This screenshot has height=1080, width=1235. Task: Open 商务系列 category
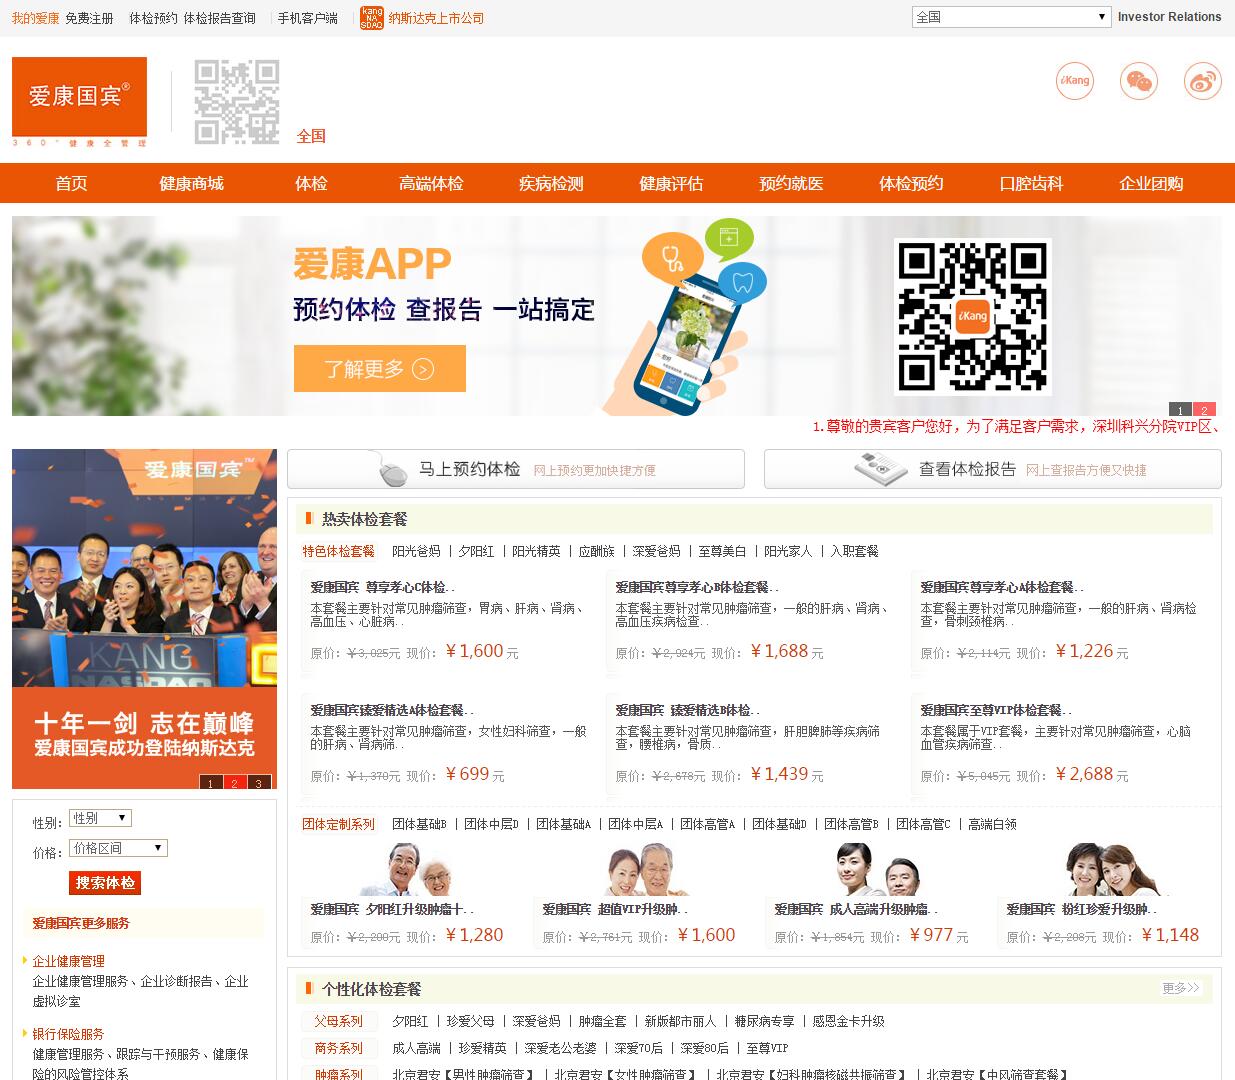tap(338, 1048)
